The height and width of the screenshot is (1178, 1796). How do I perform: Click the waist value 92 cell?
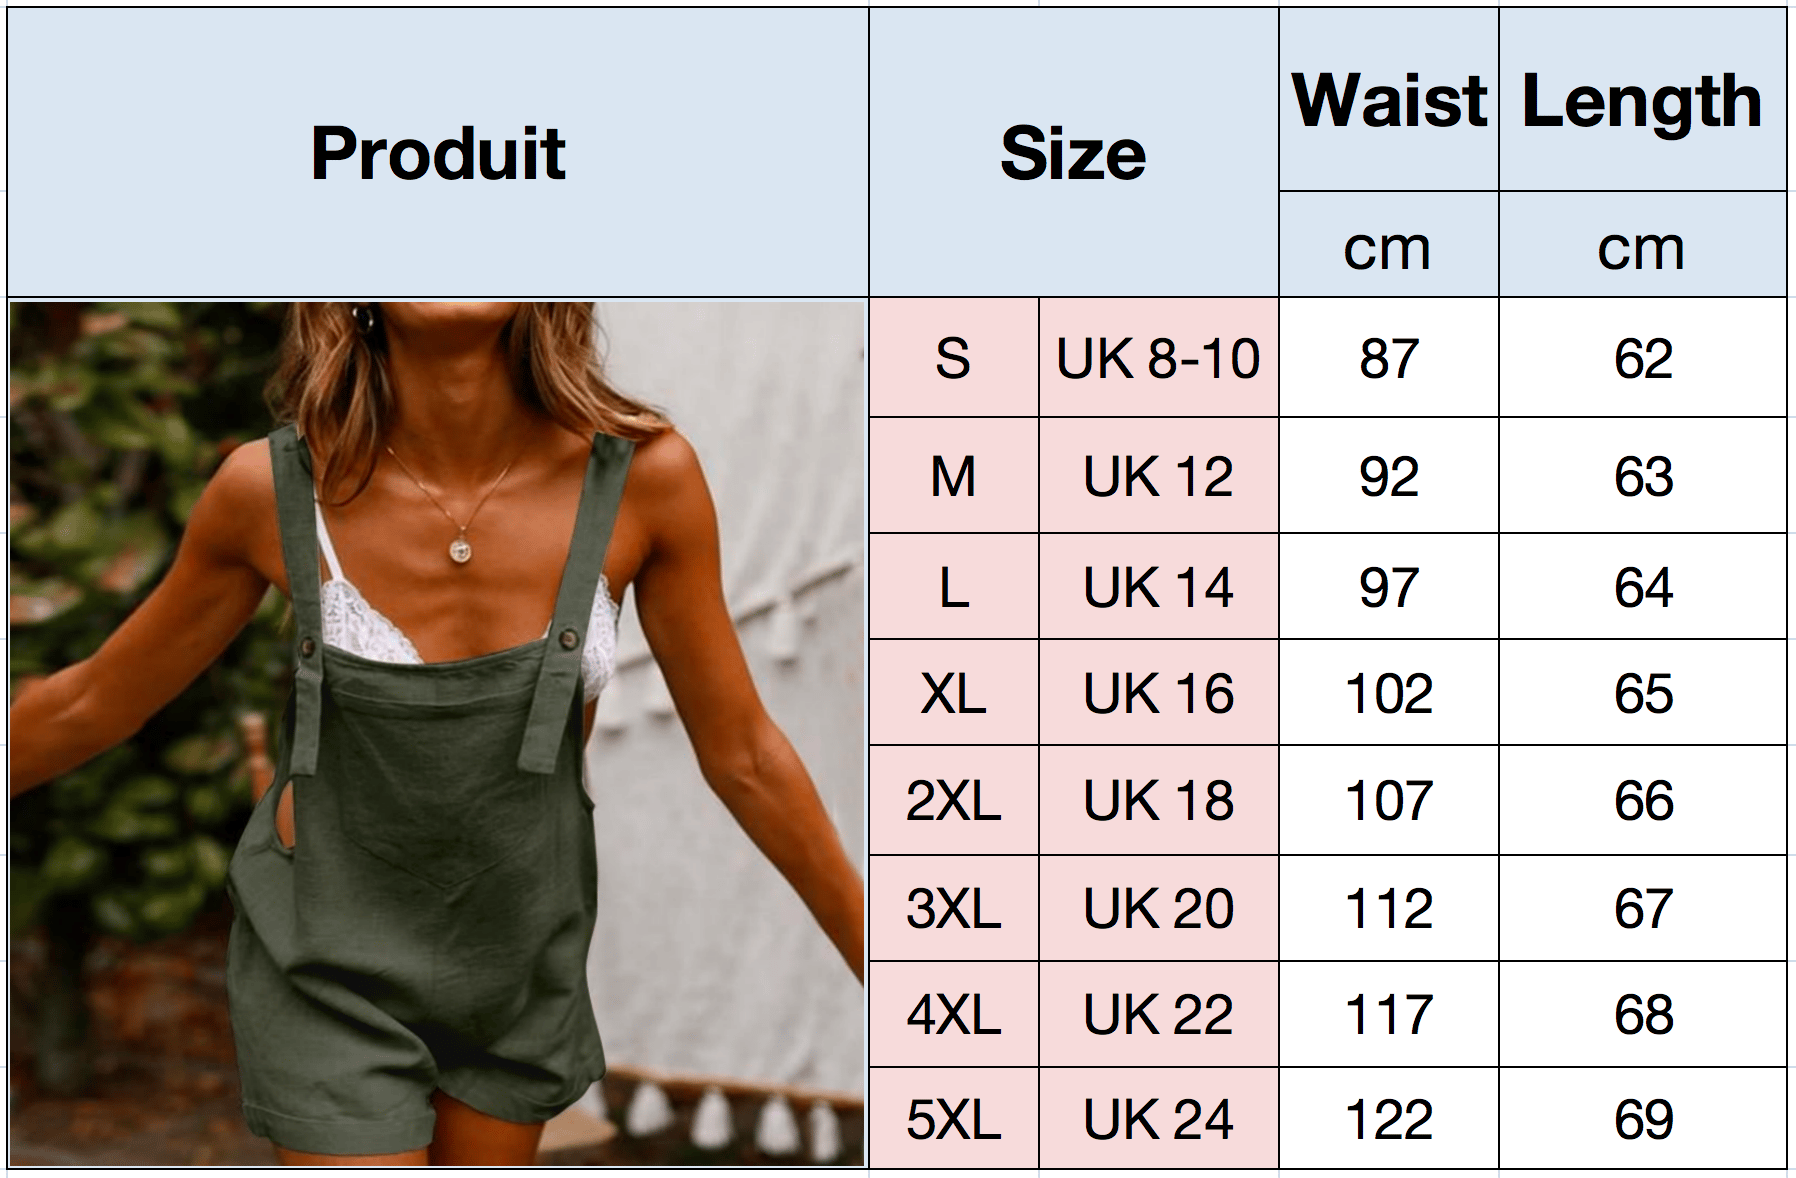pyautogui.click(x=1388, y=476)
